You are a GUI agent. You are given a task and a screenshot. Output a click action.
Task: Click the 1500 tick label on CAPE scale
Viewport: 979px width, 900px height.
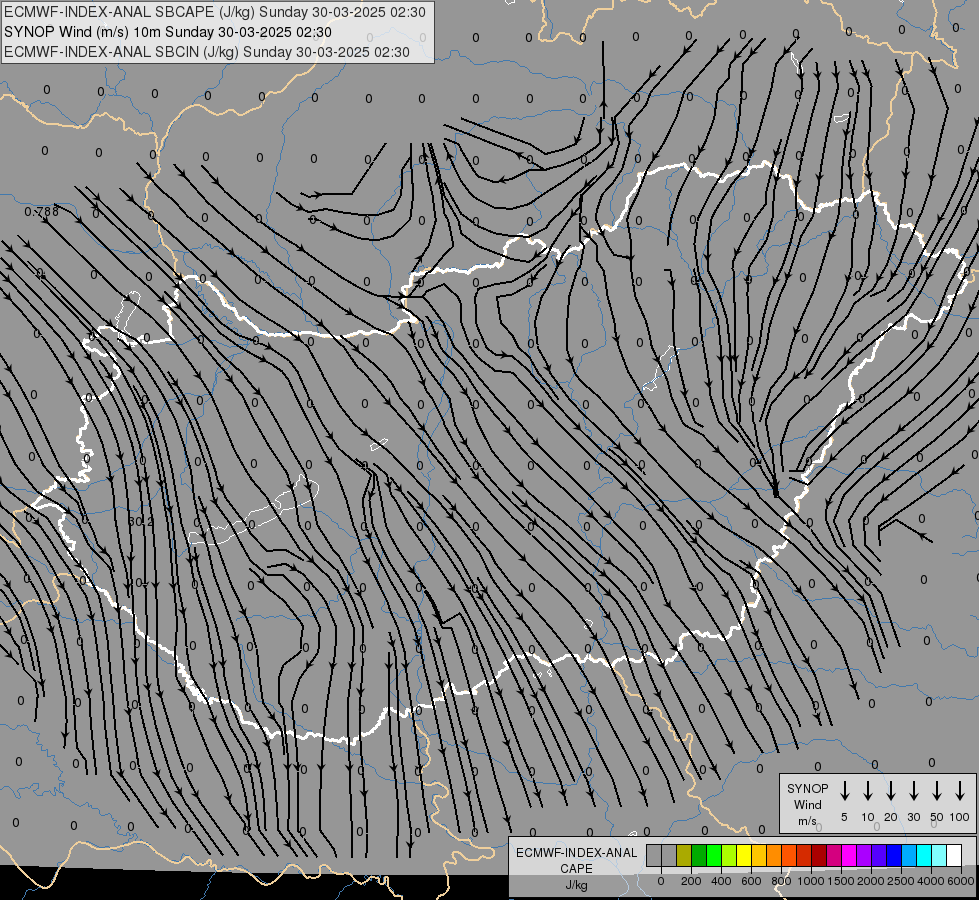coord(840,881)
